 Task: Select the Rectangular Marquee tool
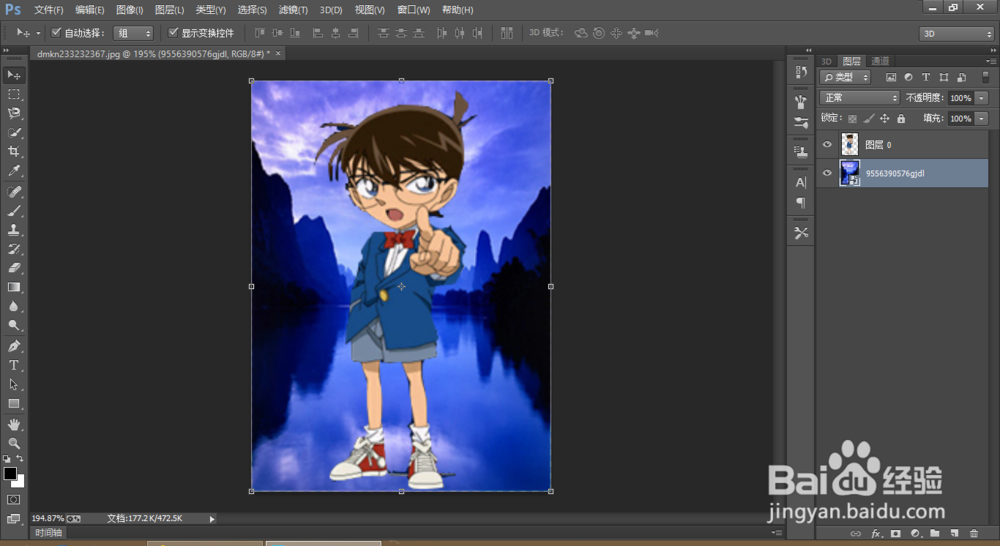point(13,94)
